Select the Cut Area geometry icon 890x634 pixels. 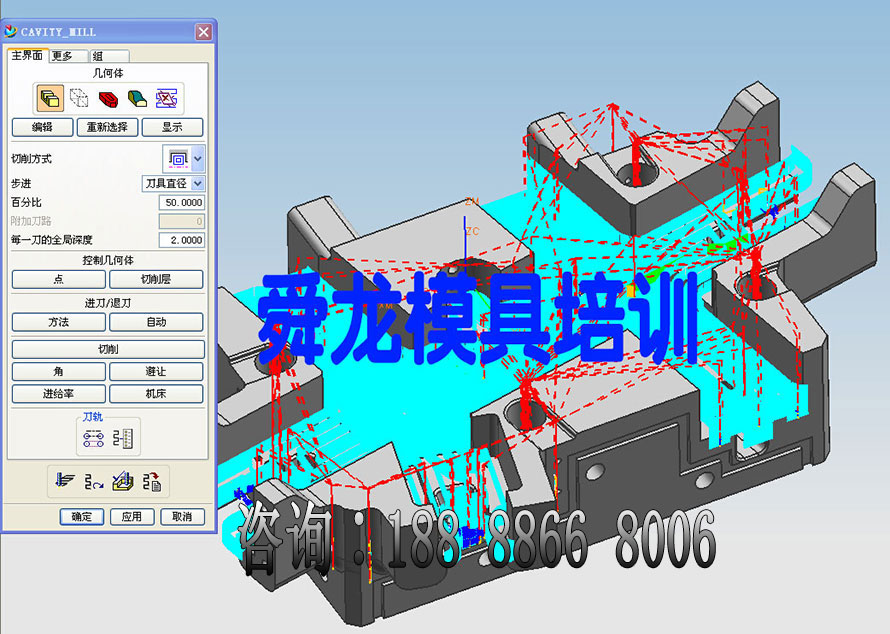[x=137, y=98]
